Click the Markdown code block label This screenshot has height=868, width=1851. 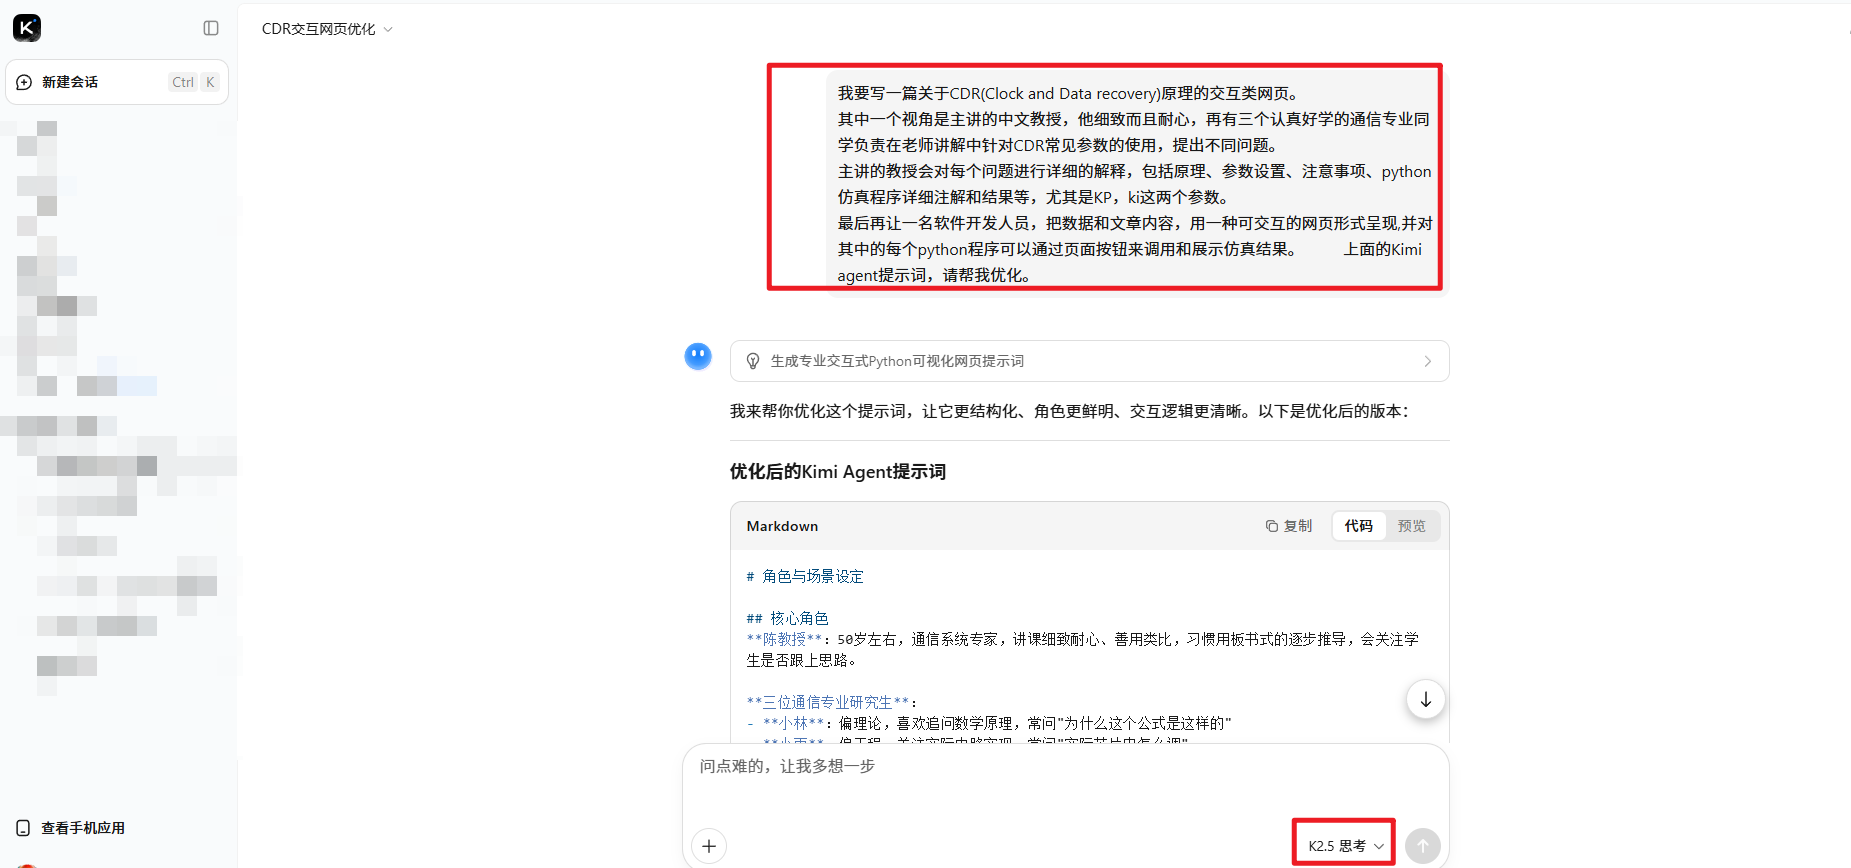click(782, 526)
